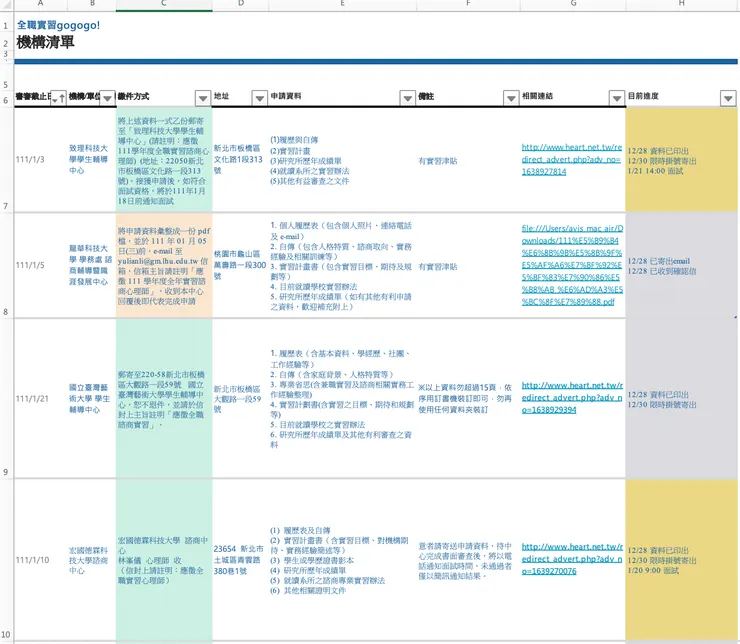Select the 龍華科技大學 institution cell
The height and width of the screenshot is (644, 740).
(x=92, y=266)
